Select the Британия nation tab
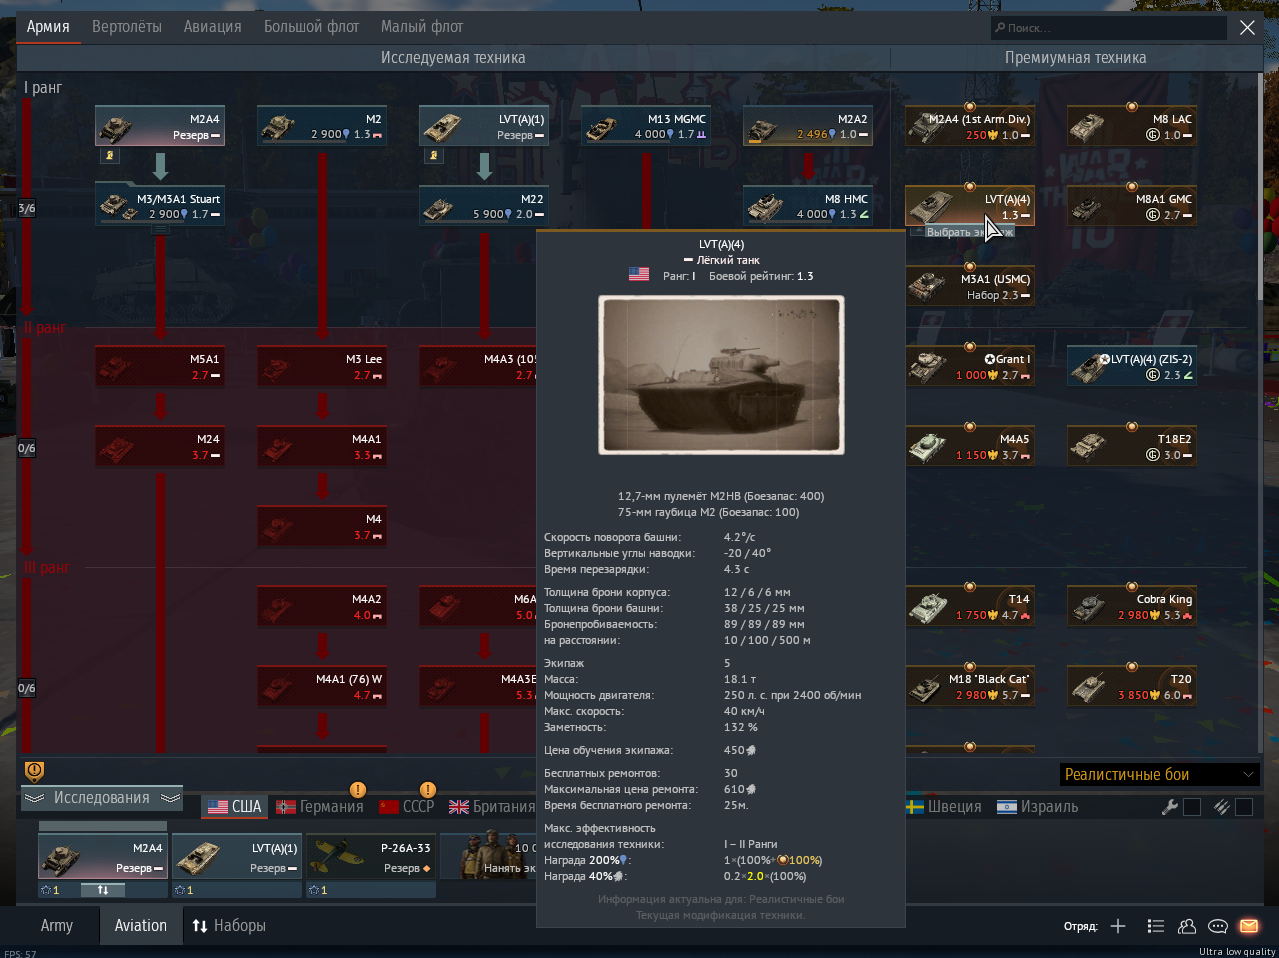The width and height of the screenshot is (1279, 958). (491, 807)
